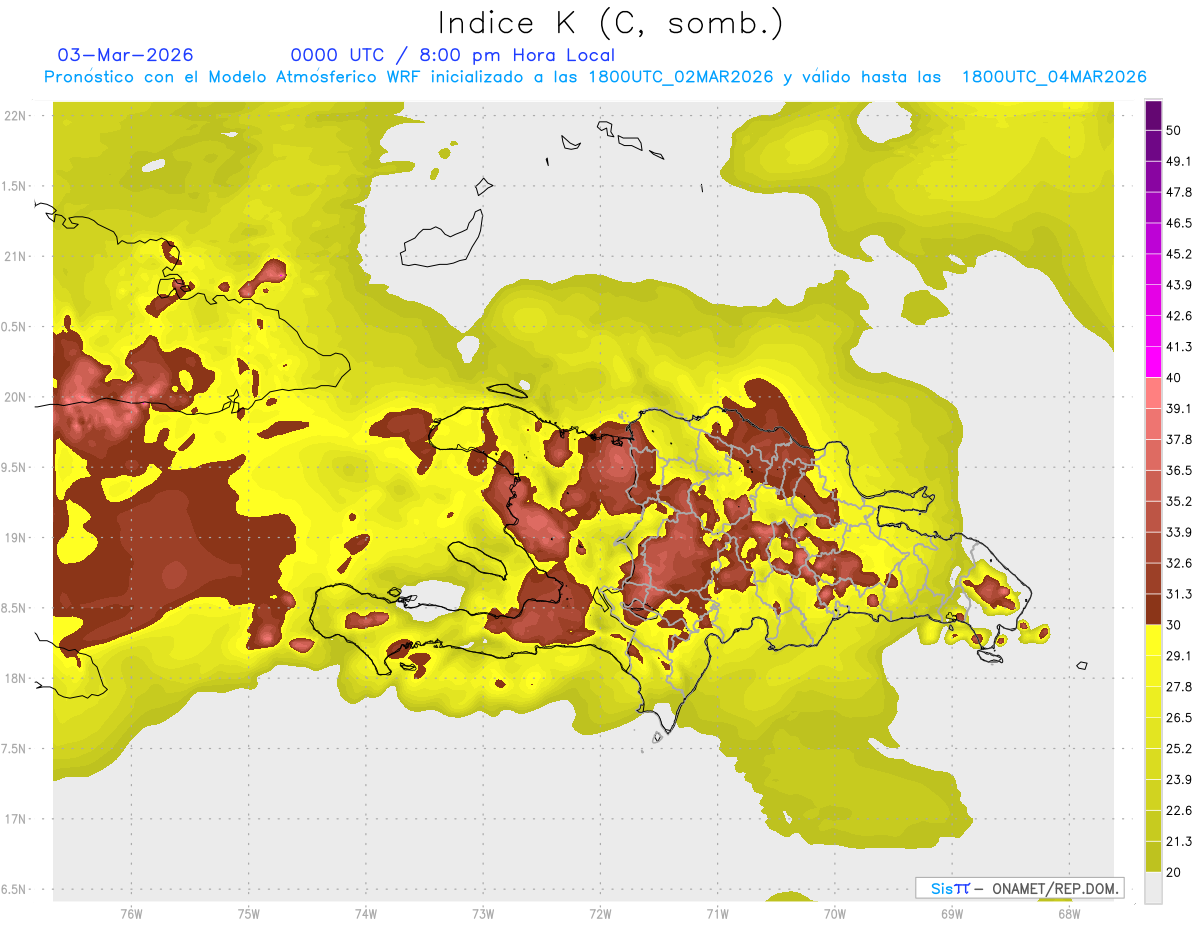Click the 74W longitude label
This screenshot has height=927, width=1200.
[366, 914]
